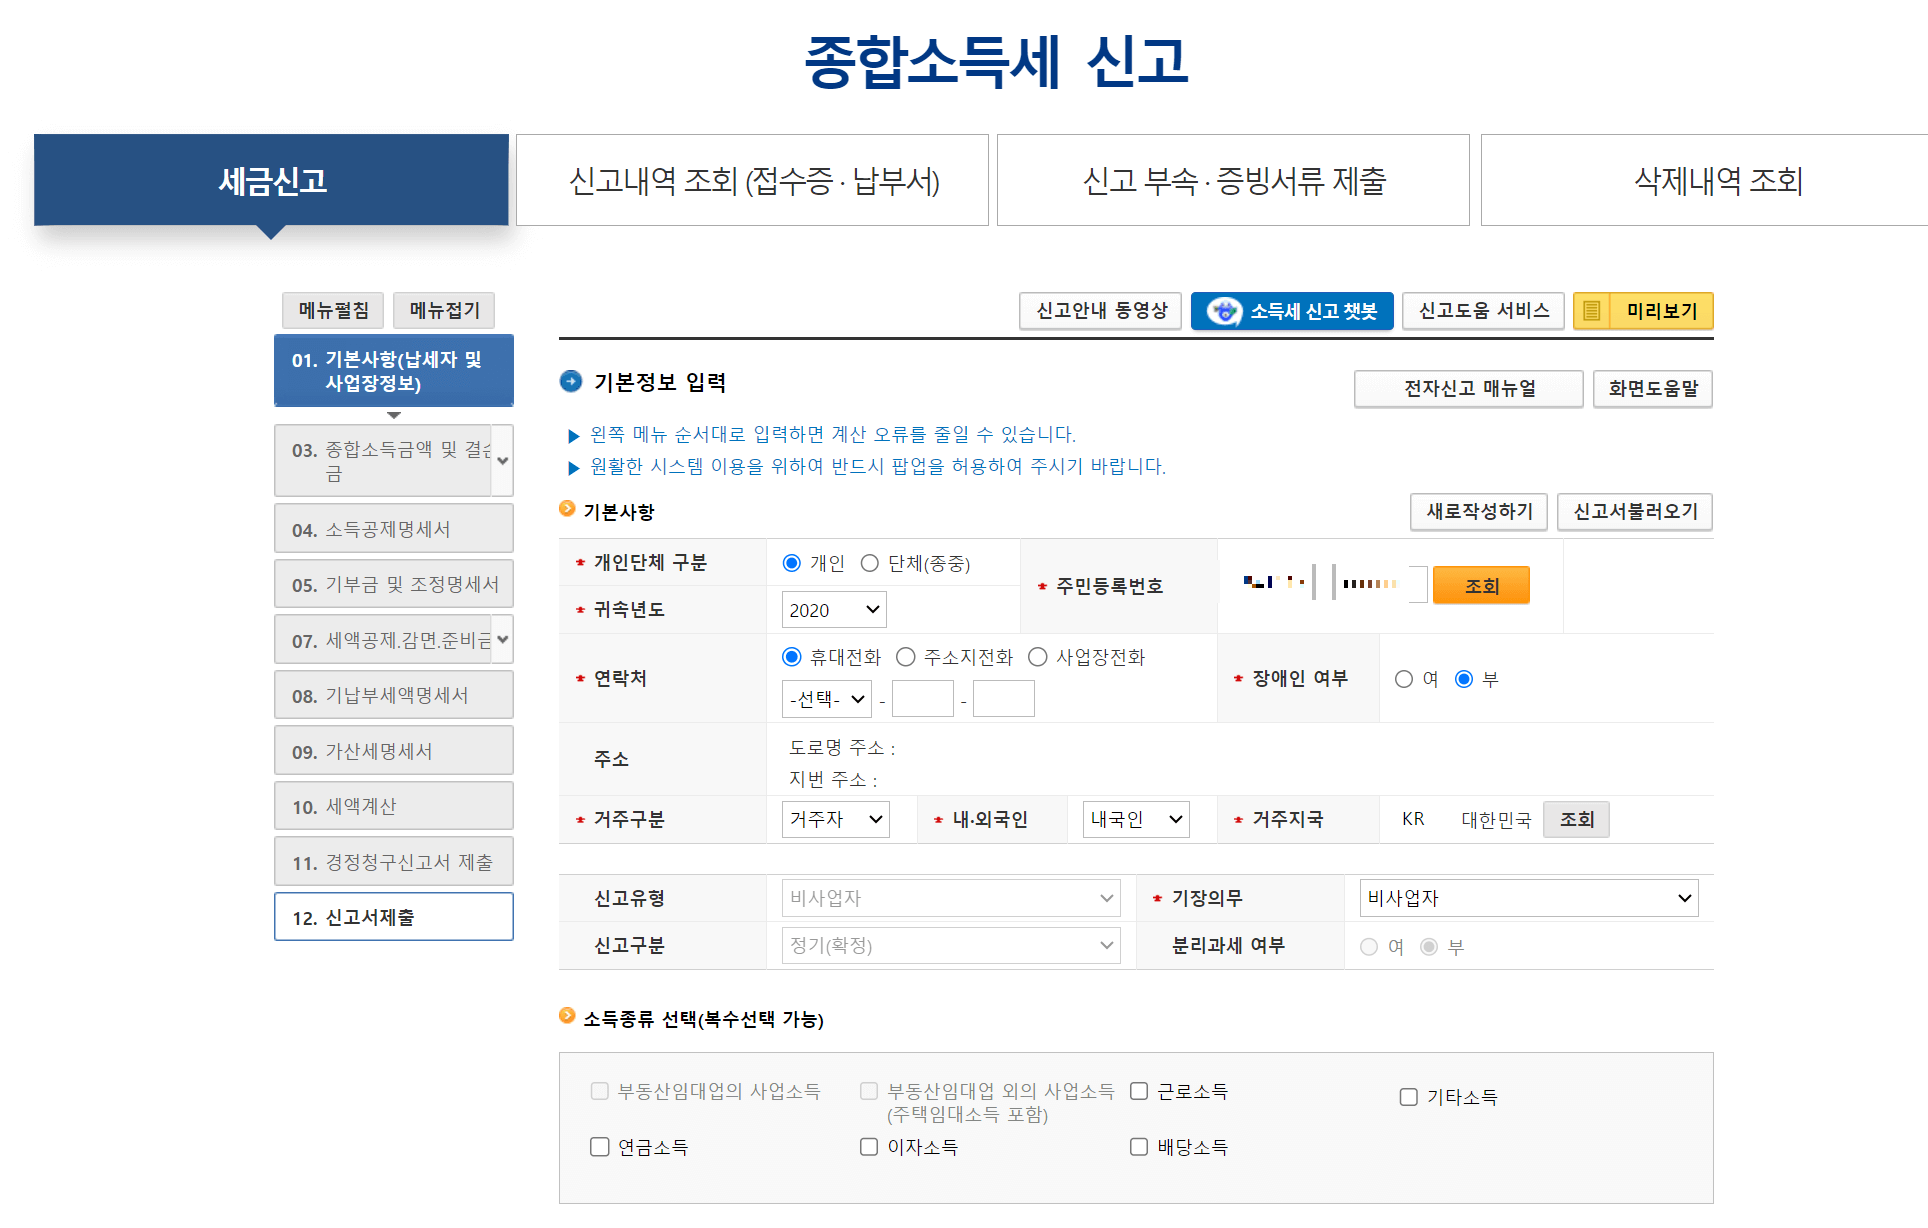Open the 전자신고 매뉴얼
1928x1228 pixels.
point(1468,389)
